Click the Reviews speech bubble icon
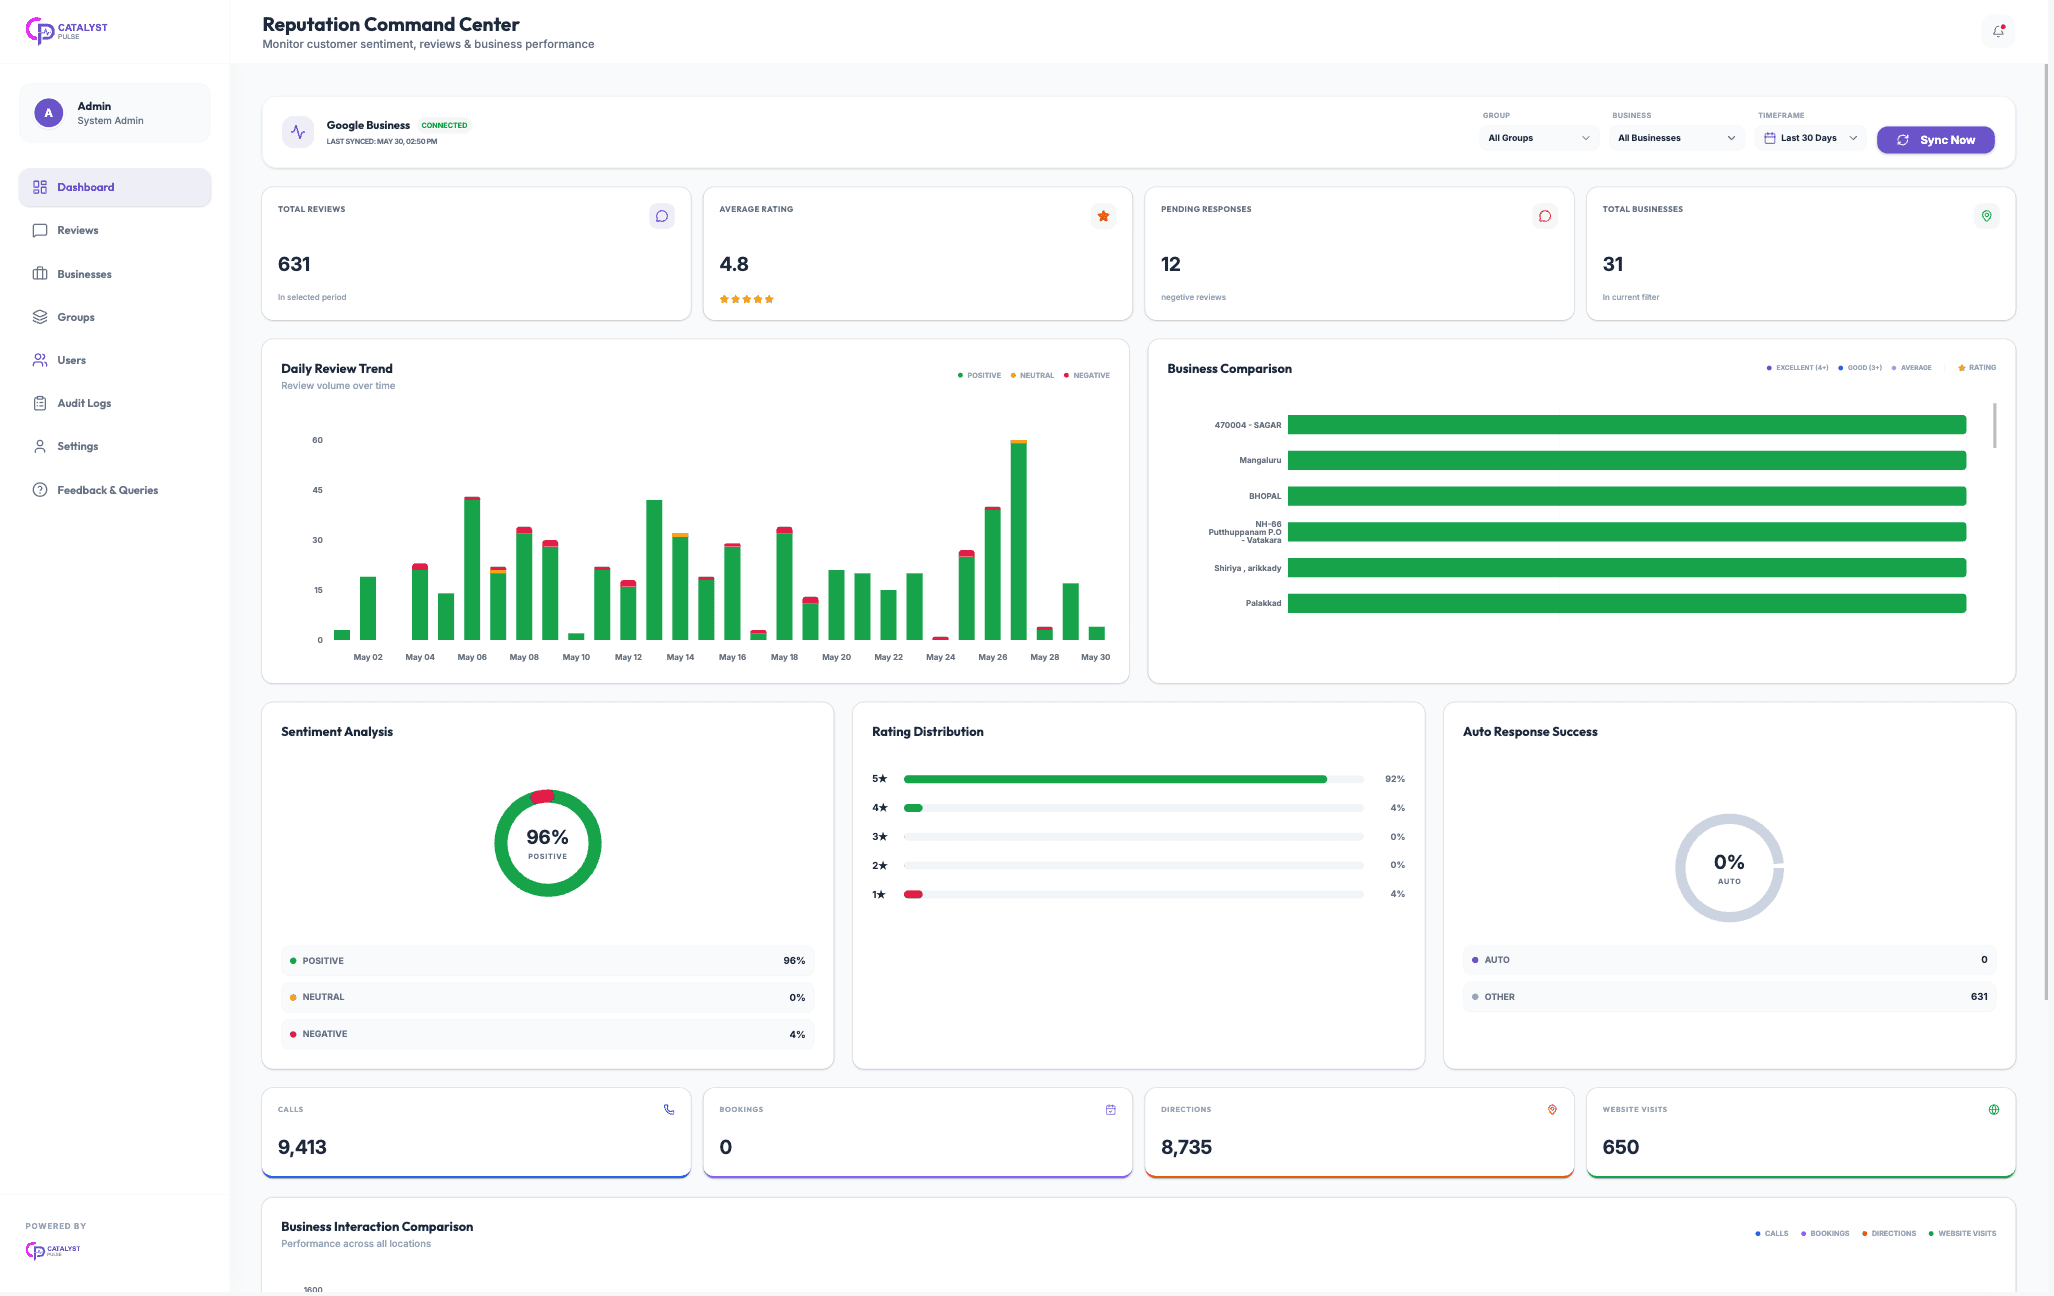This screenshot has width=2054, height=1296. tap(40, 230)
